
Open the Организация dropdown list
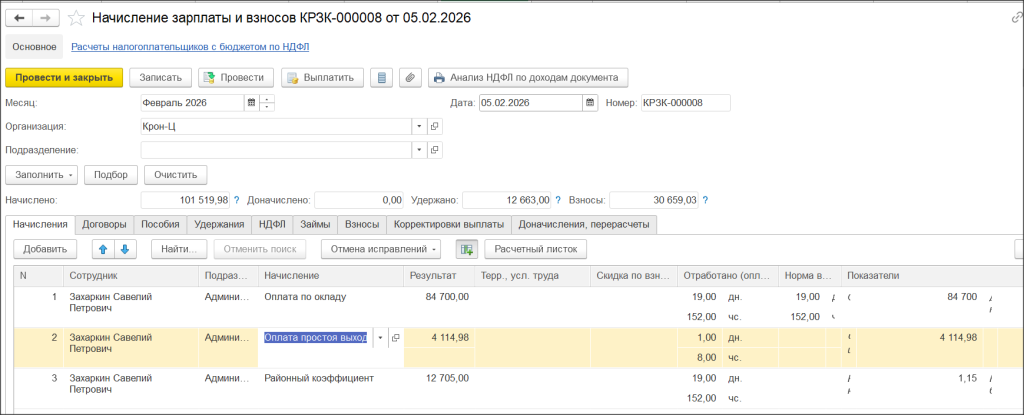tap(419, 127)
